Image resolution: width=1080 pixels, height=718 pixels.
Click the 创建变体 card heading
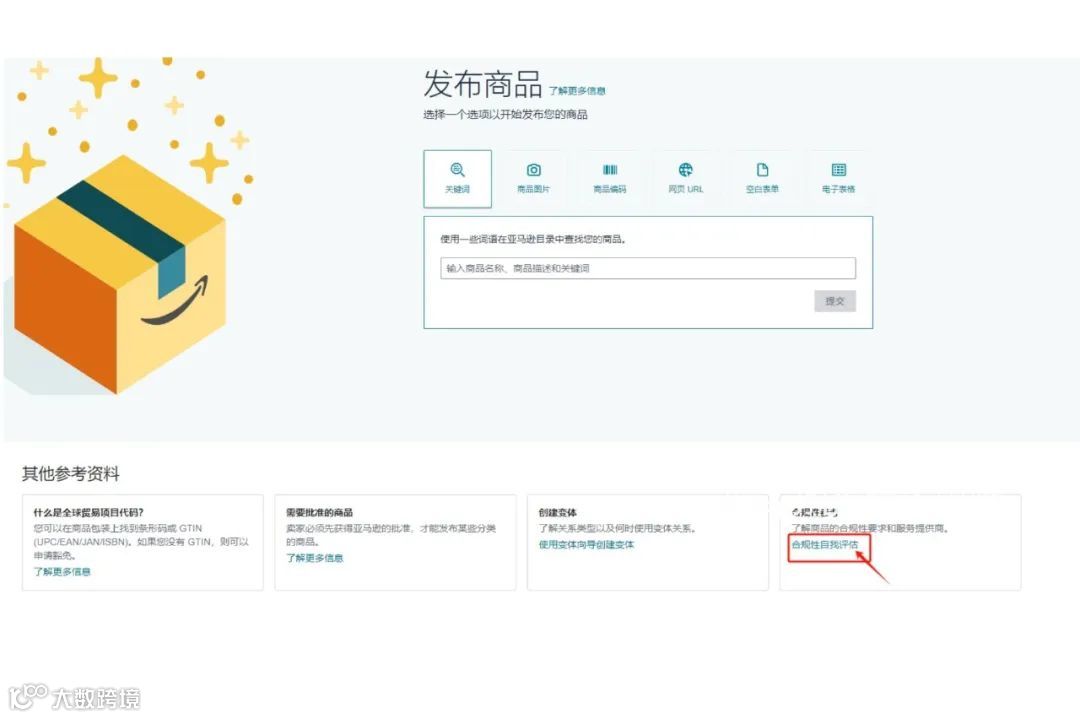(x=557, y=513)
